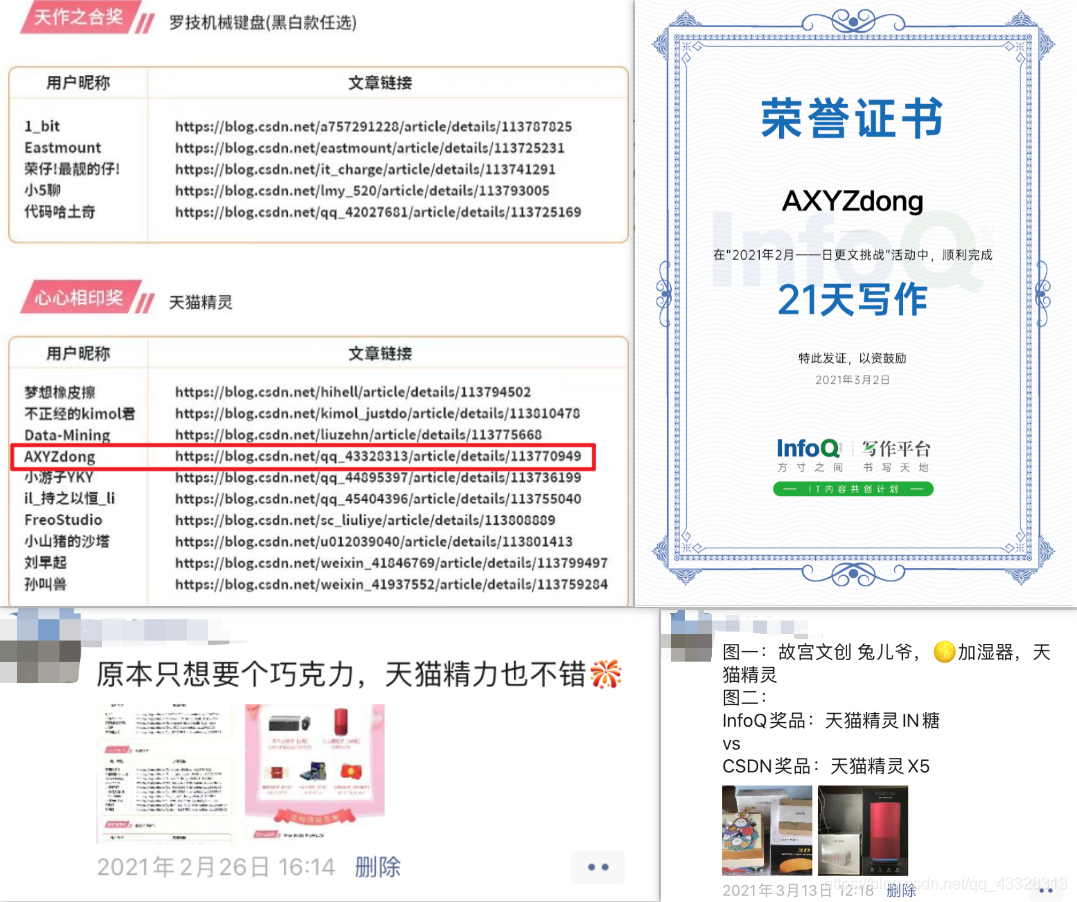
Task: Select the nickname 1_bit
Action: (x=42, y=126)
